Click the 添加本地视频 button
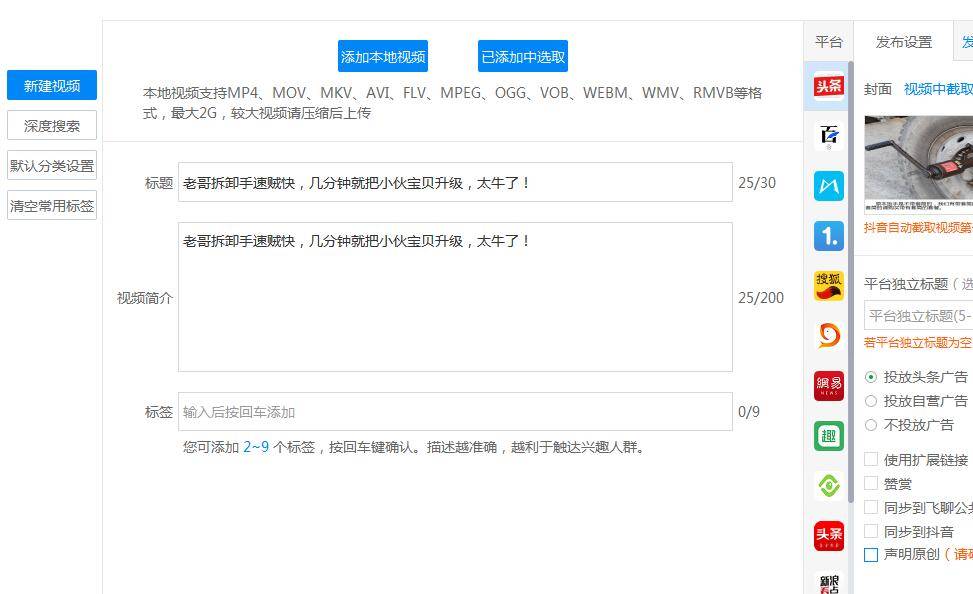973x594 pixels. point(383,57)
